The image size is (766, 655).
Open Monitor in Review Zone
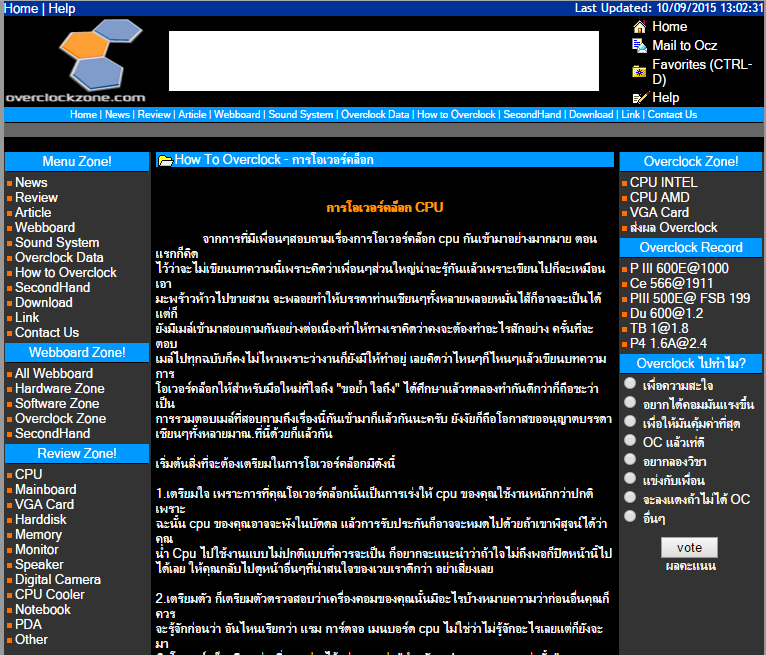pos(37,549)
